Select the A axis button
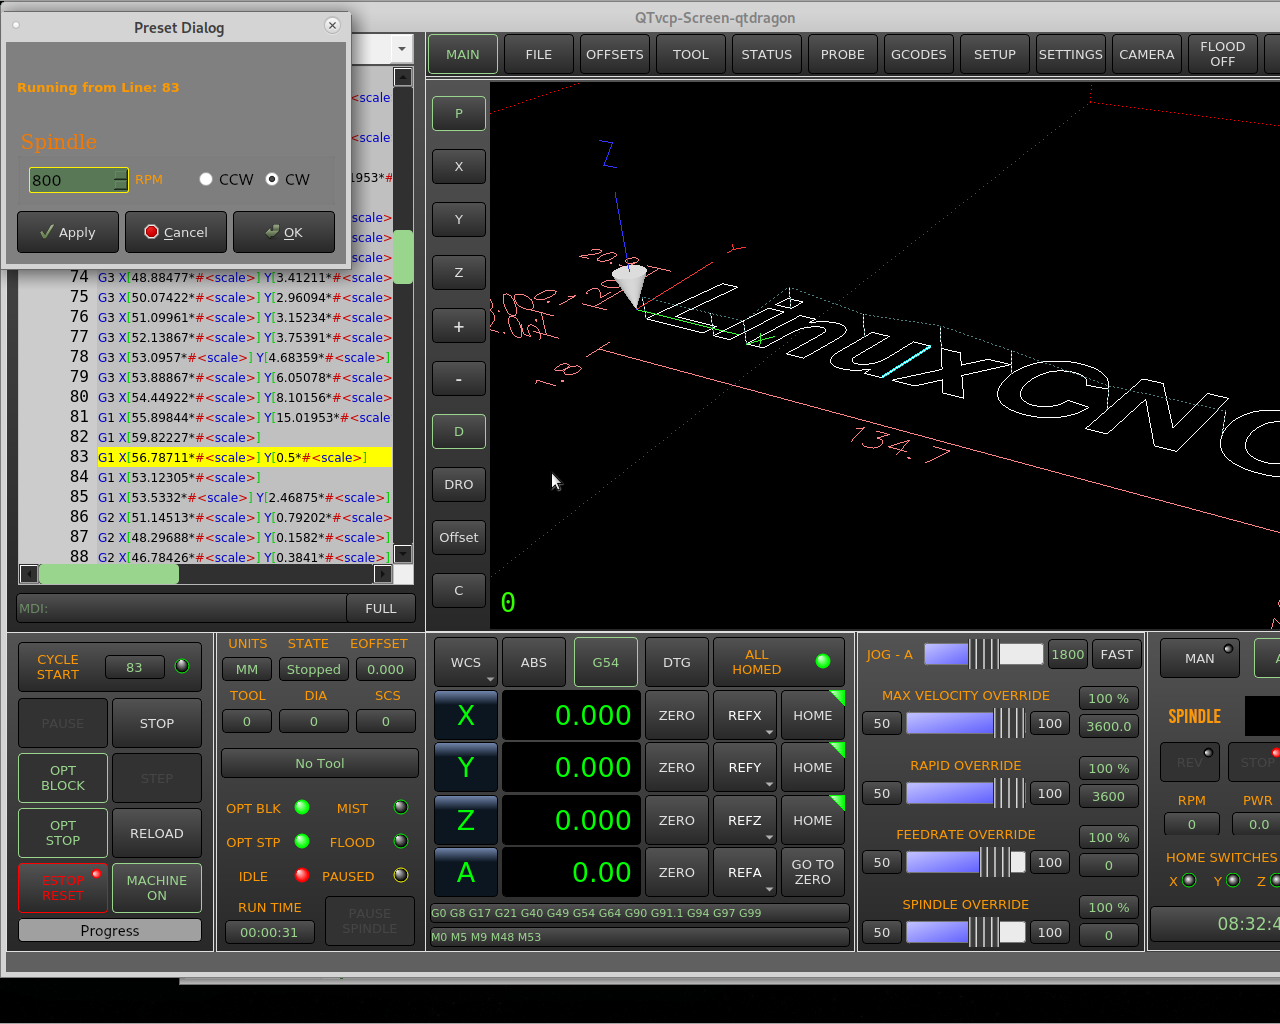This screenshot has height=1024, width=1280. [466, 872]
